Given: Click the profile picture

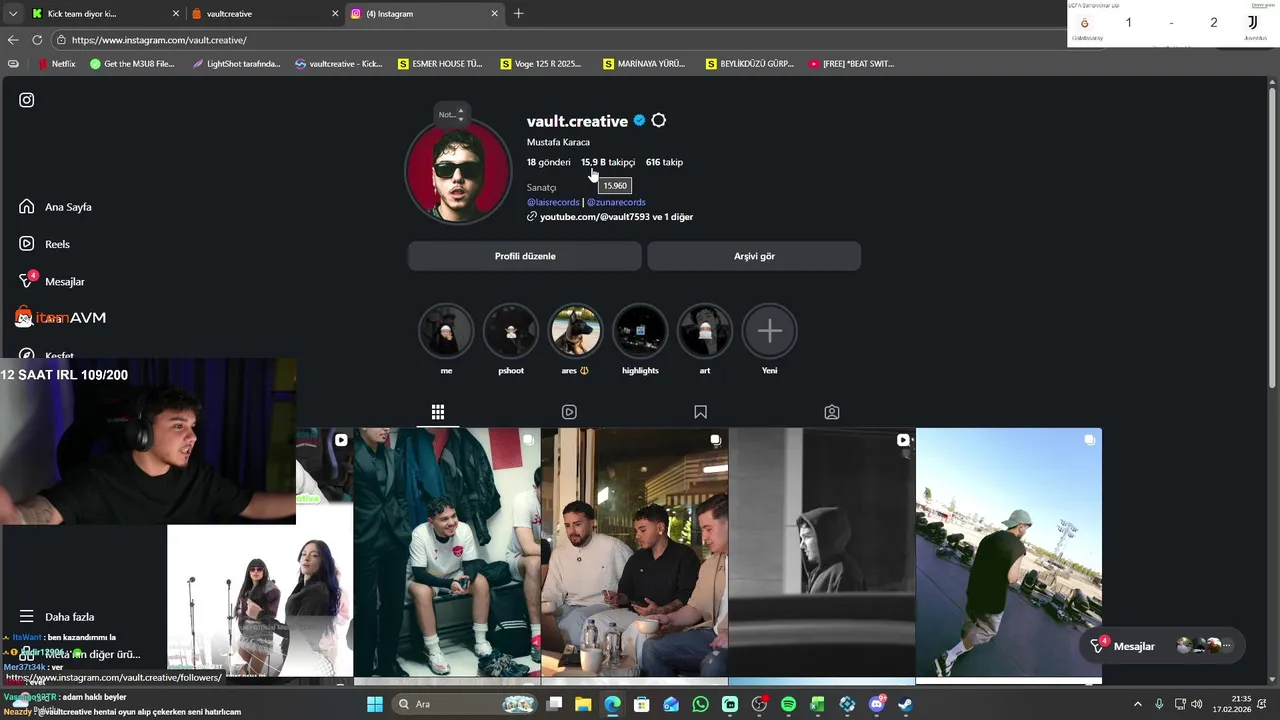Looking at the screenshot, I should [458, 171].
